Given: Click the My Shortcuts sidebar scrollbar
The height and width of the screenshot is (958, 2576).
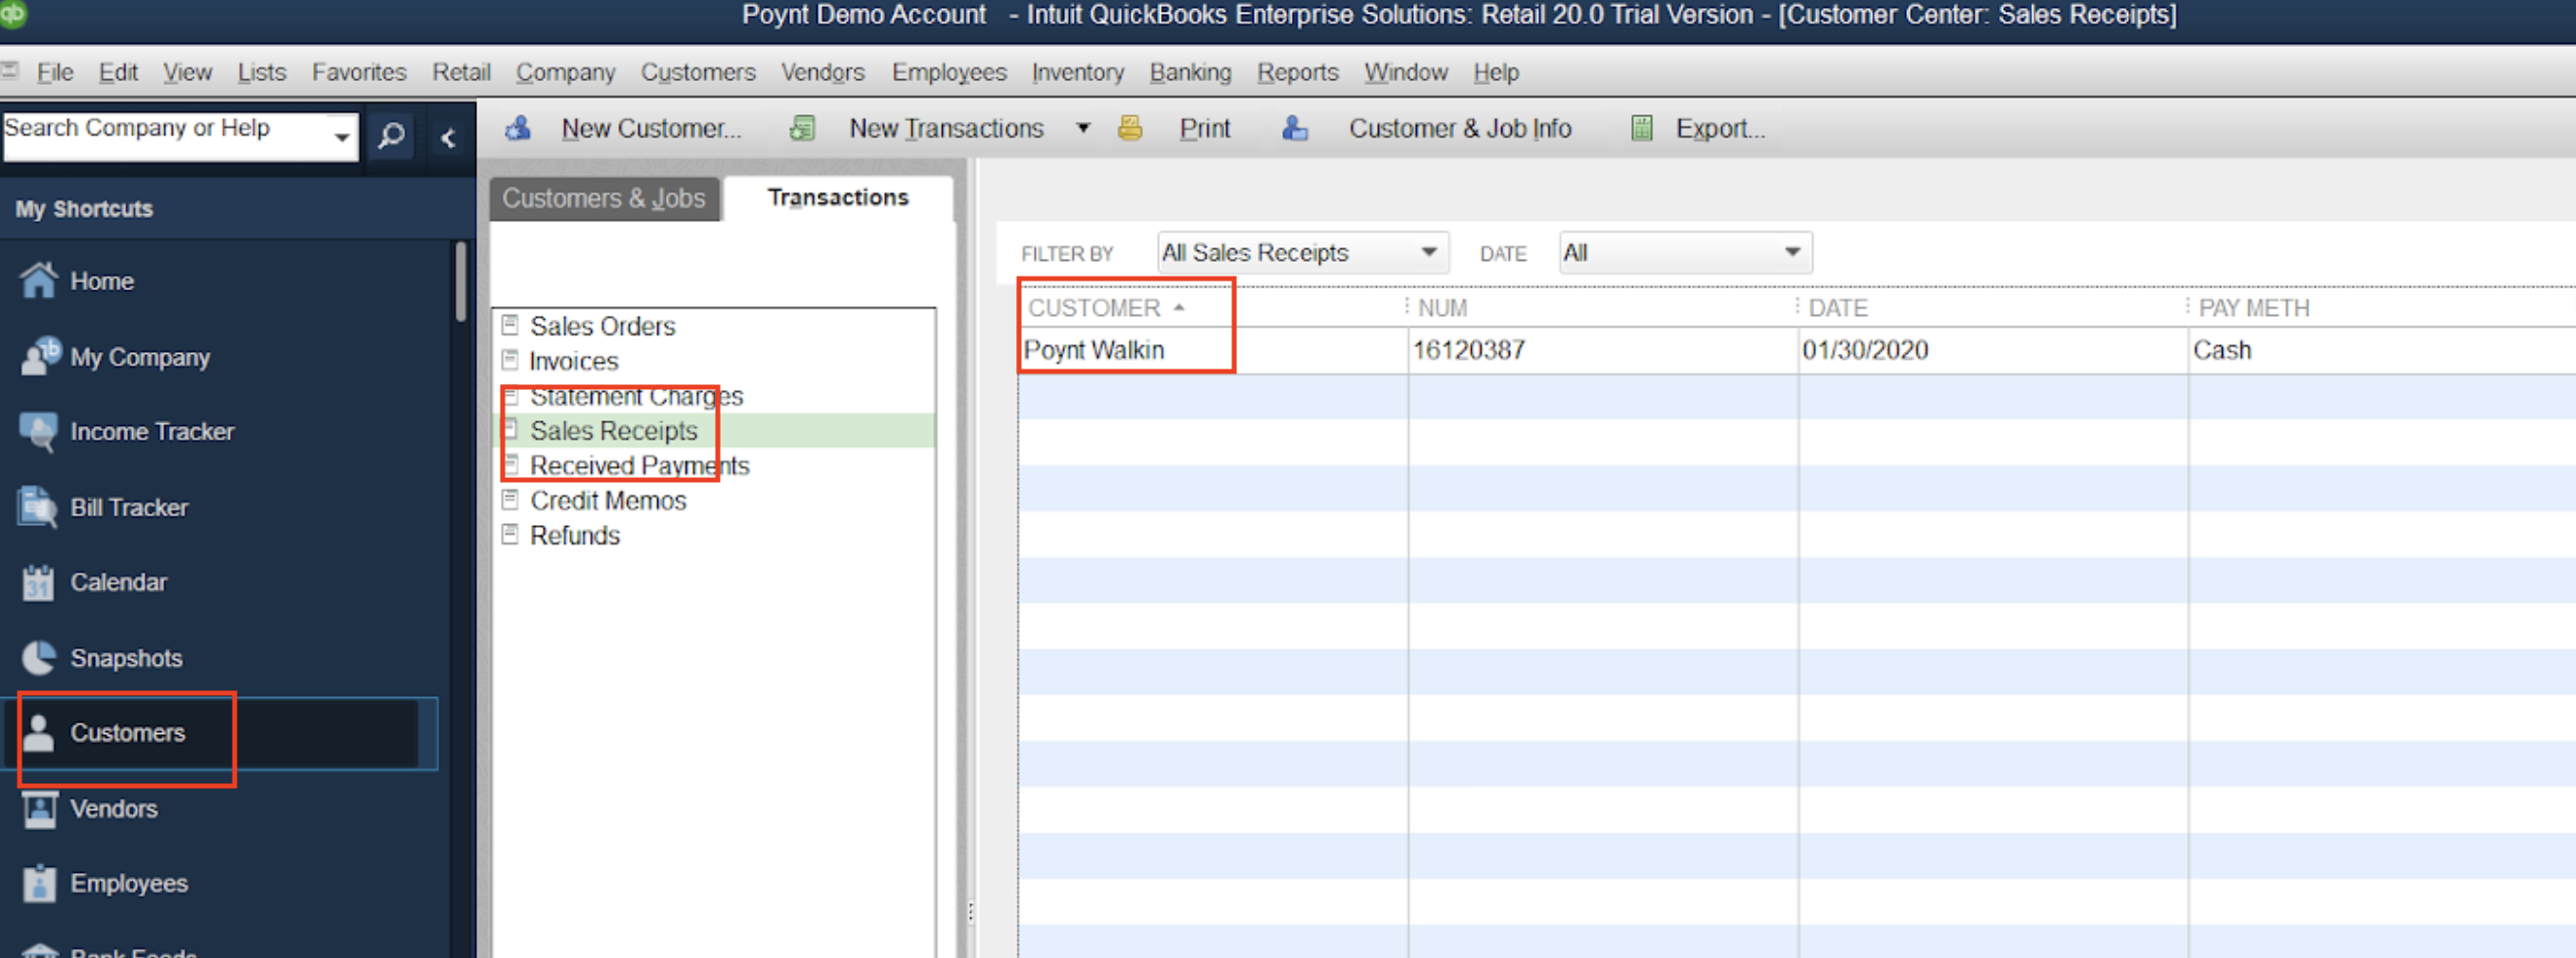Looking at the screenshot, I should 461,280.
